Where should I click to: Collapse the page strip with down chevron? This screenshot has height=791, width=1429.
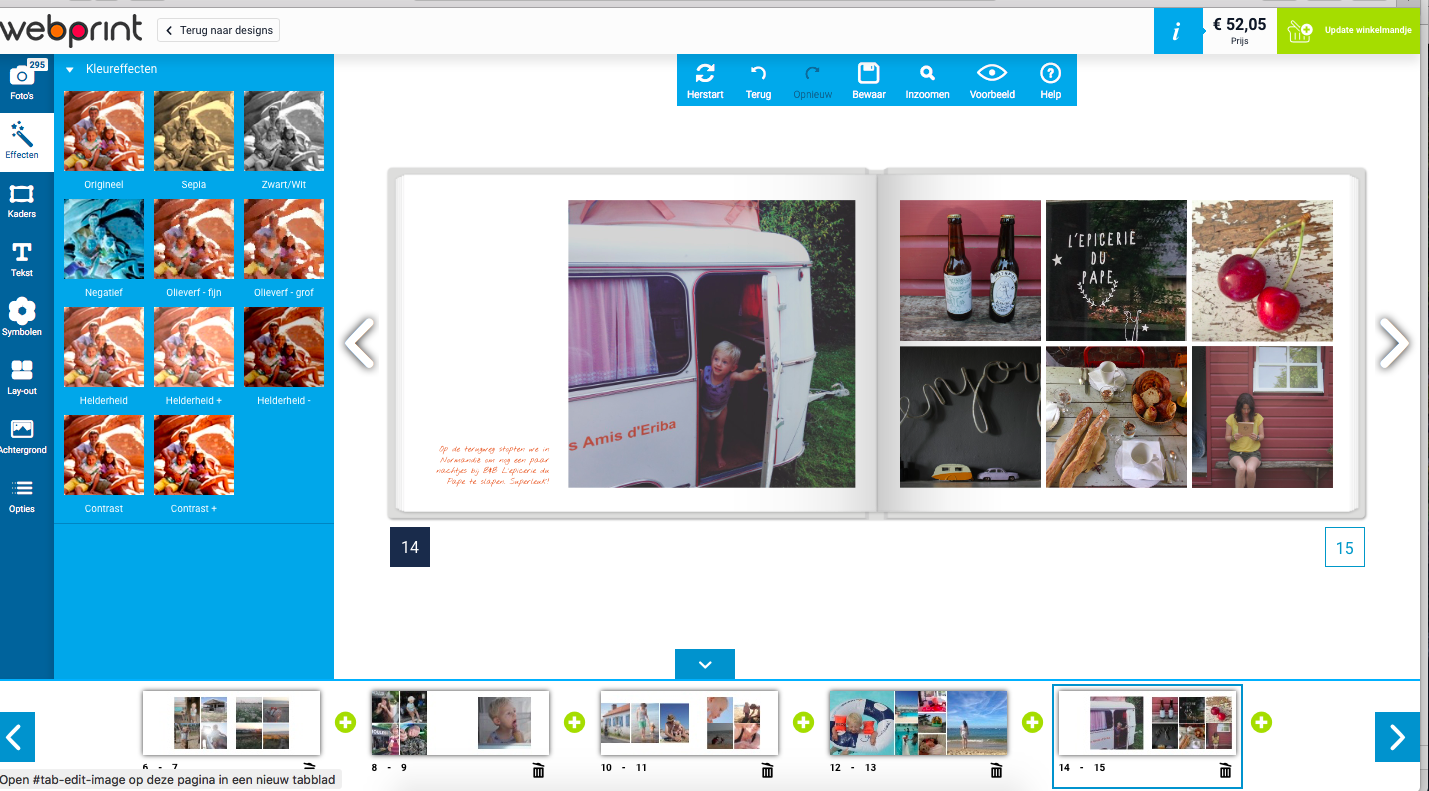coord(705,664)
